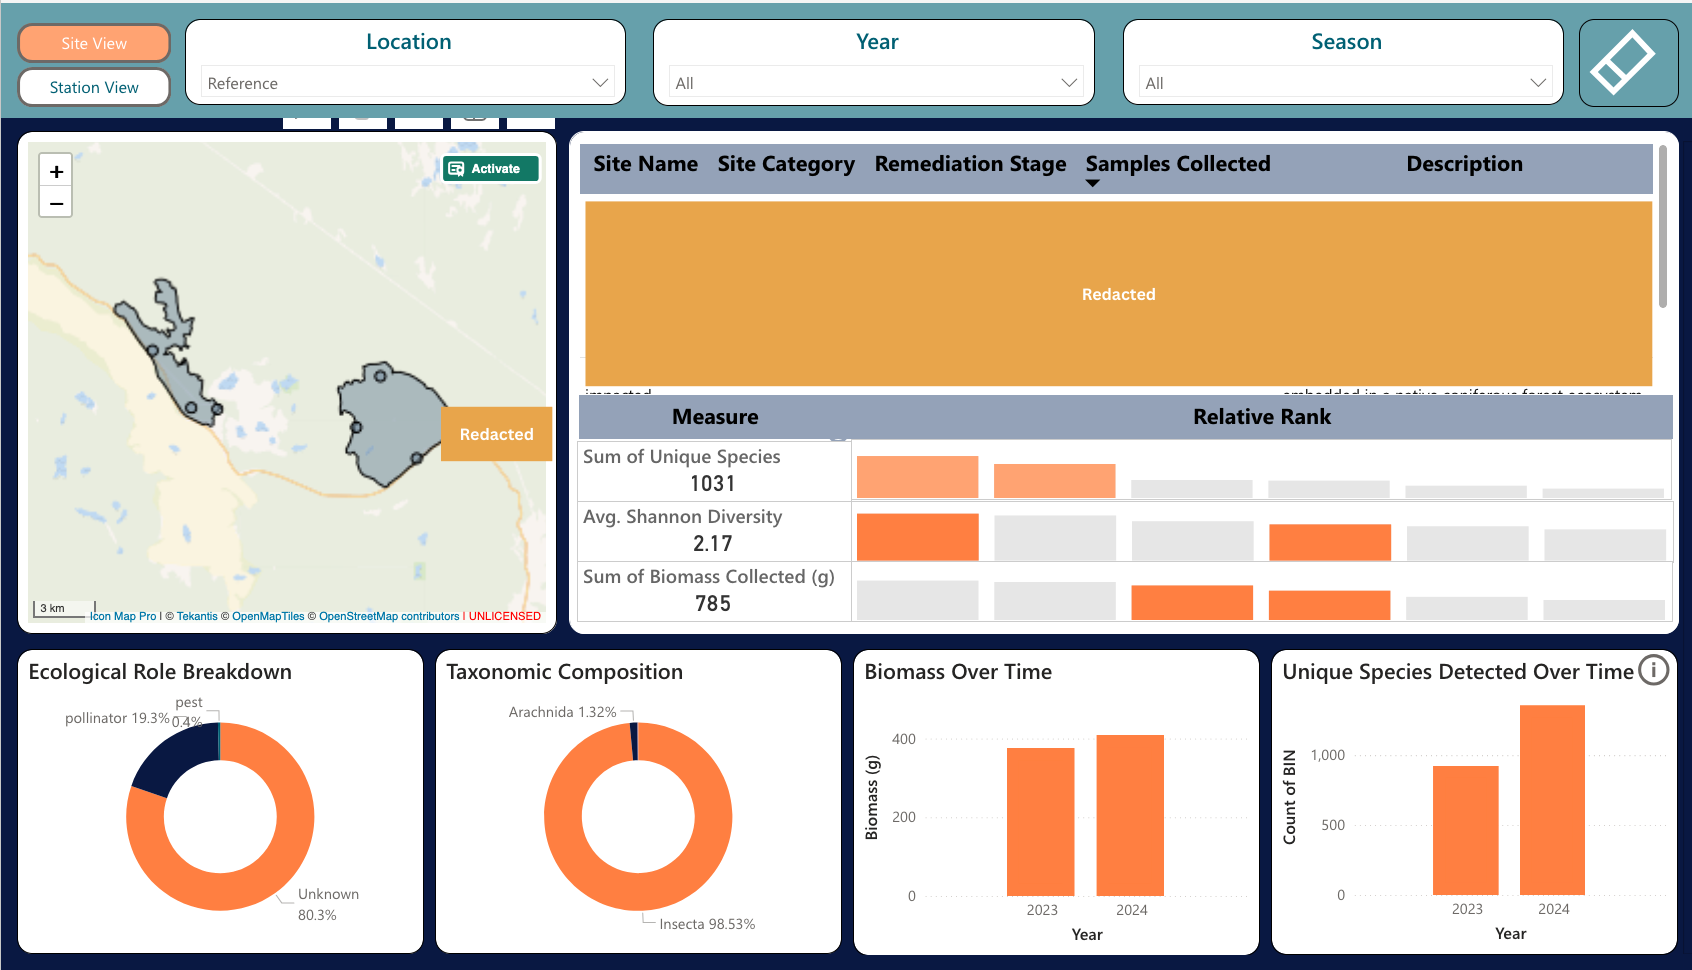1692x970 pixels.
Task: Zoom out on the map
Action: pyautogui.click(x=57, y=203)
